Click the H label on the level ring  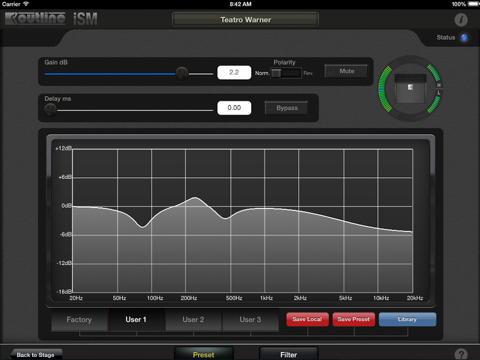[x=439, y=85]
